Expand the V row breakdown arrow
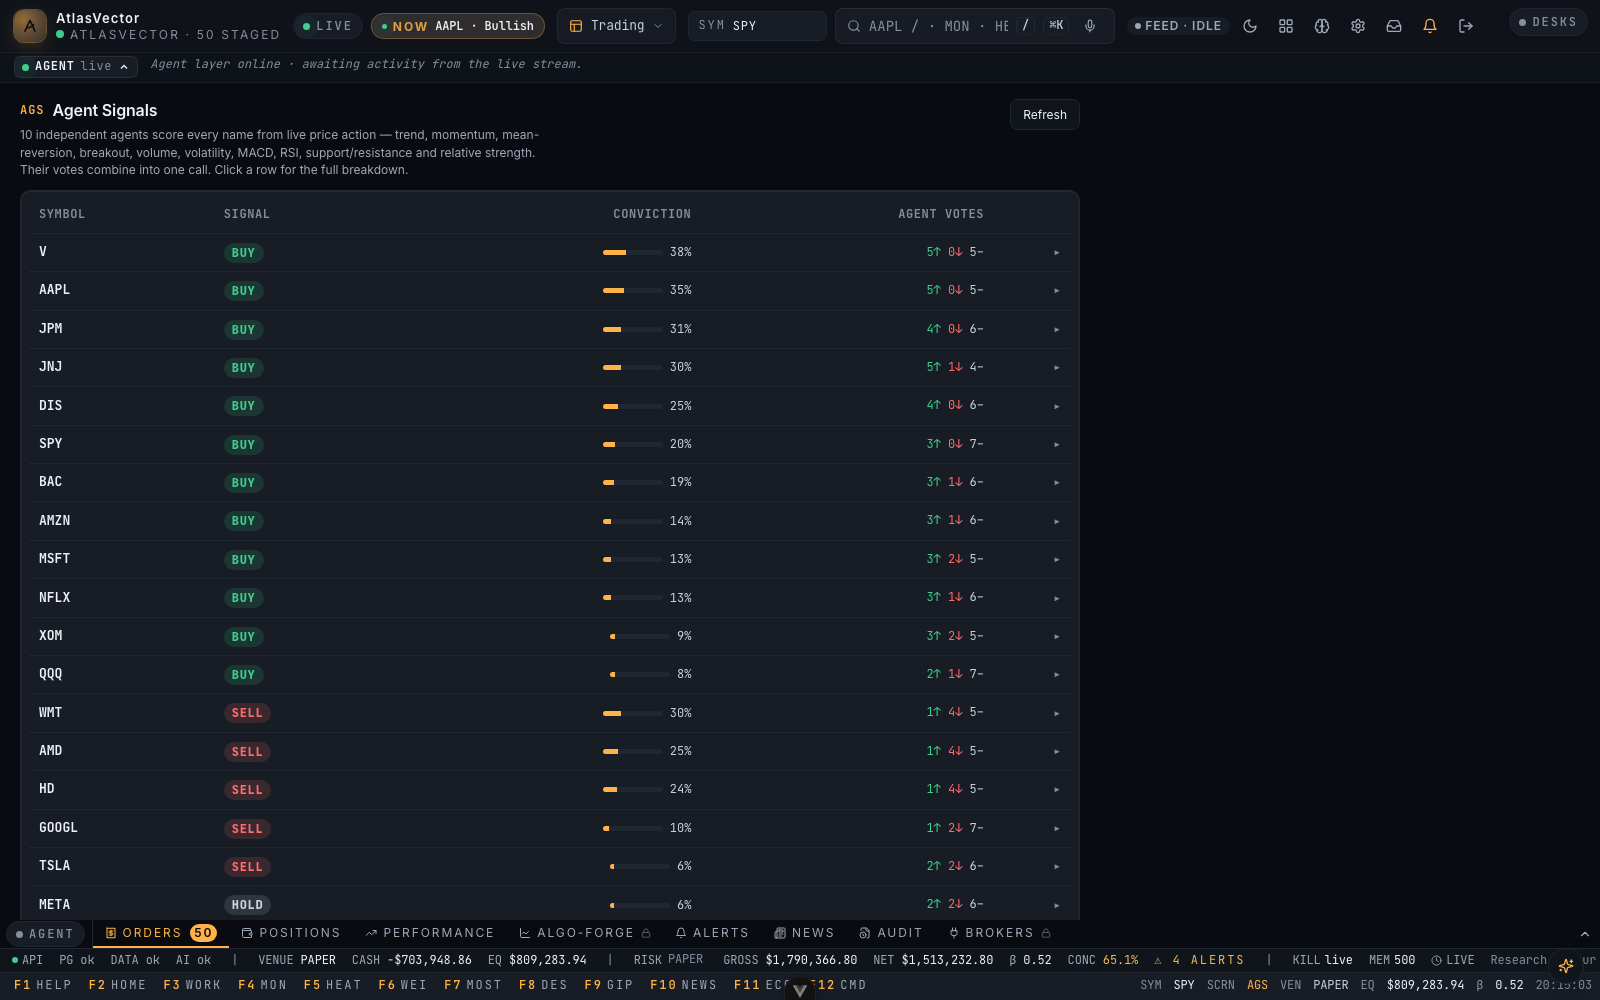Screen dimensions: 1600x1000 click(1056, 253)
